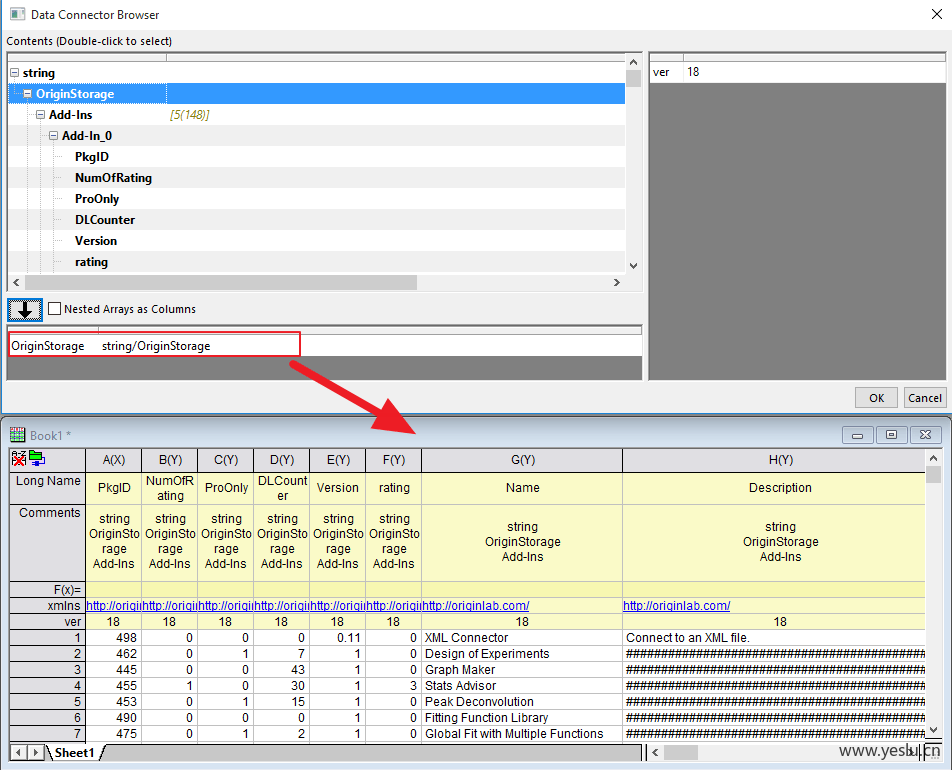Click Book1 vertical scrollbar down arrow
952x770 pixels.
point(933,729)
